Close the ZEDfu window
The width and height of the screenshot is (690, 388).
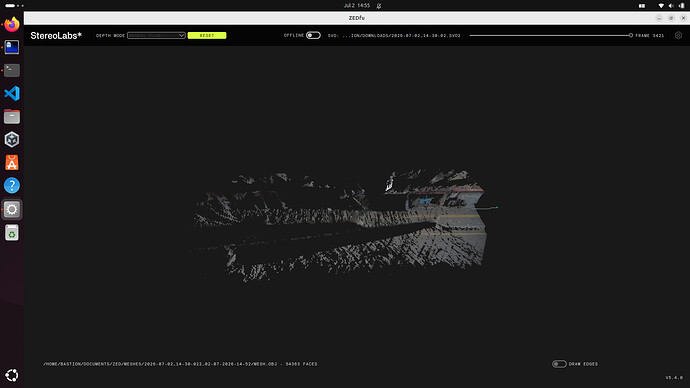683,18
